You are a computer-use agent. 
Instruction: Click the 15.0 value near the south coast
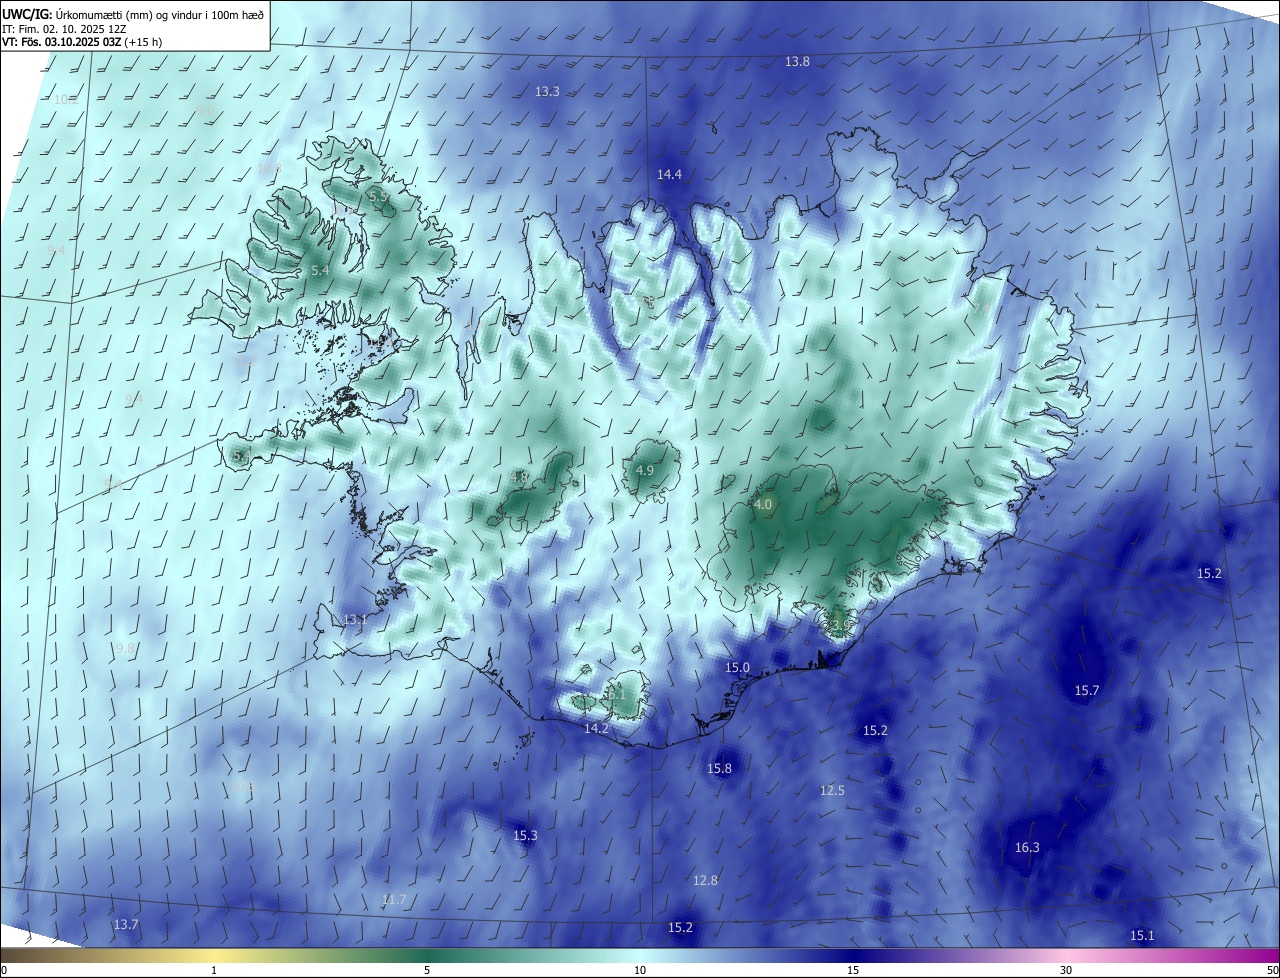pyautogui.click(x=737, y=668)
